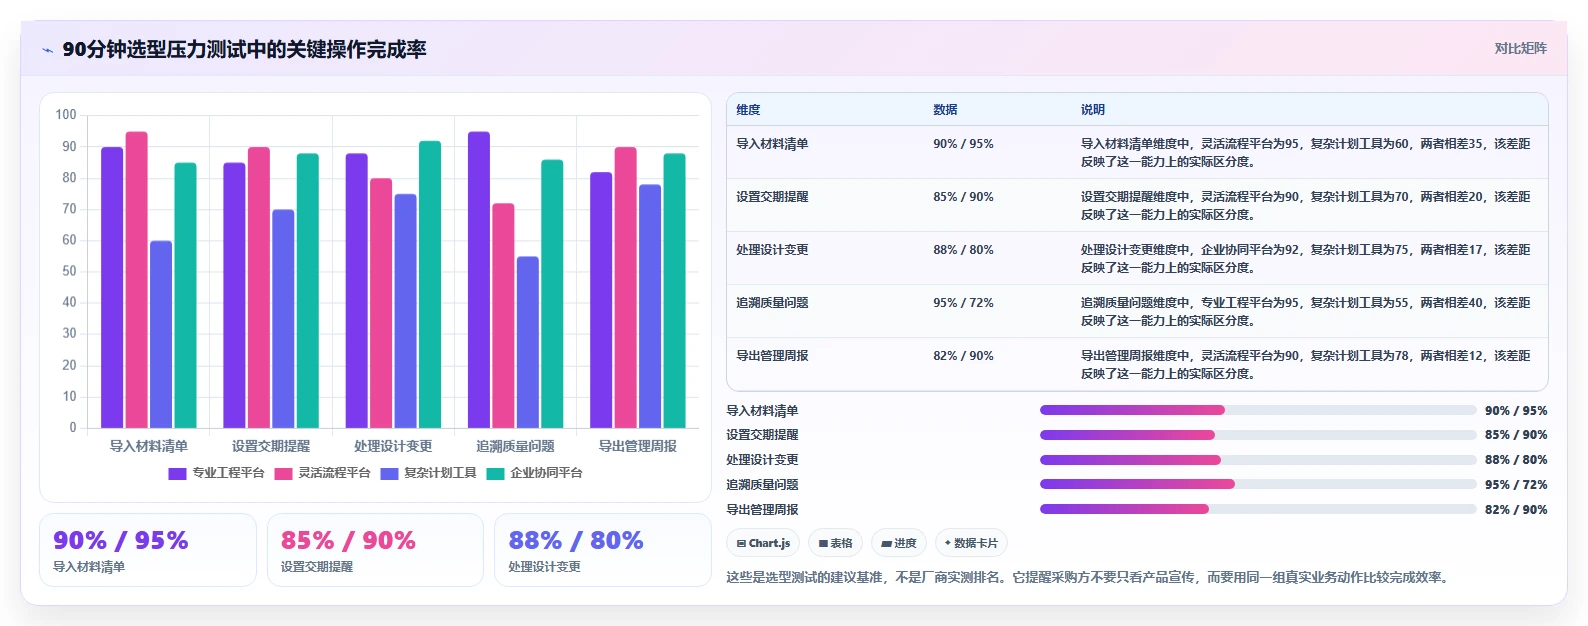Click 处理设计变更 label in the progress list

point(762,460)
